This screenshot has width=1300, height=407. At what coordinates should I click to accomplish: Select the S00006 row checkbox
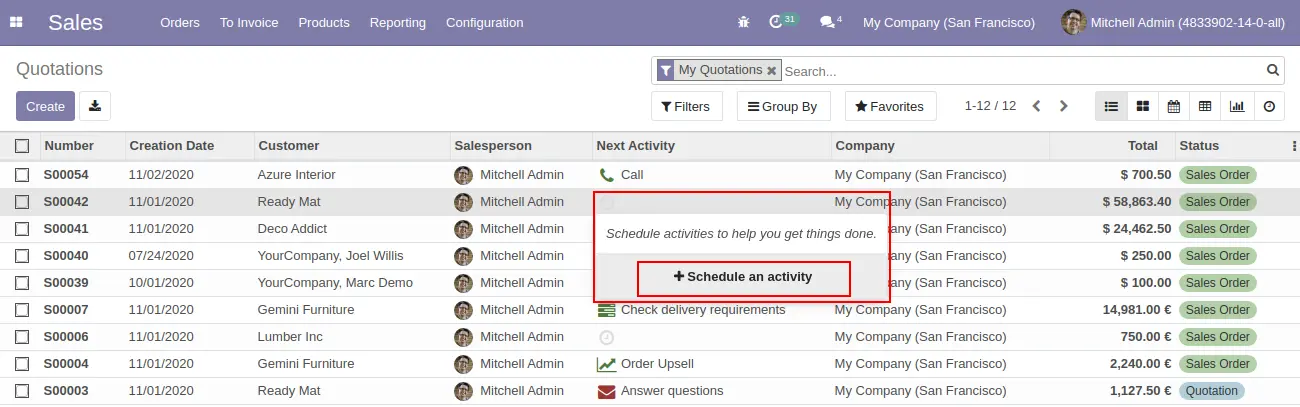coord(22,337)
